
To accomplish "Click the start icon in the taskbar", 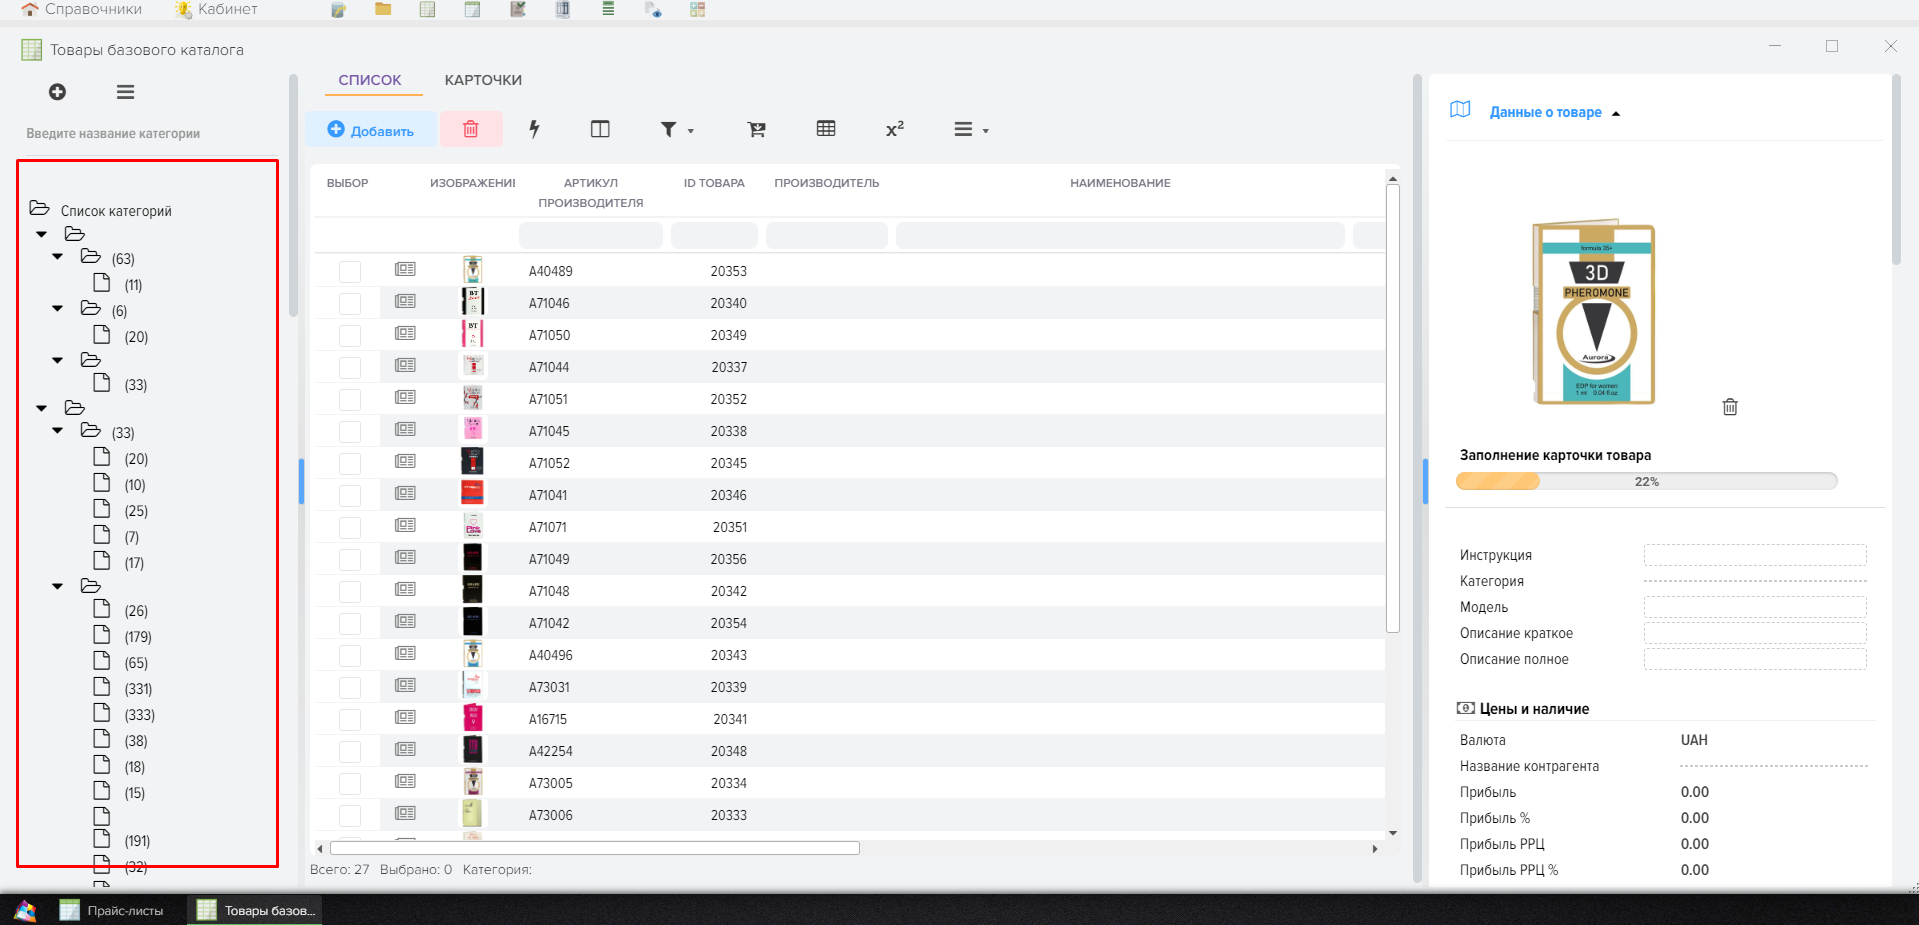I will tap(25, 910).
